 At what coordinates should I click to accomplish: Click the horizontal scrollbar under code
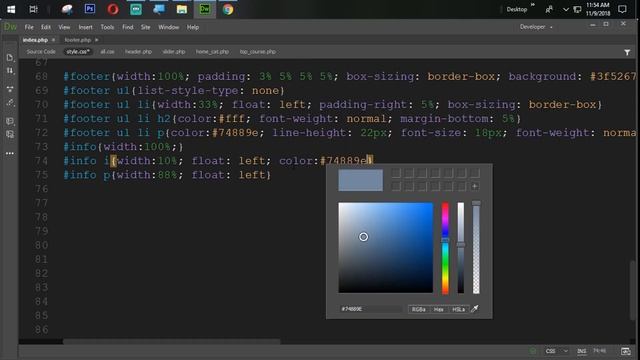pyautogui.click(x=171, y=341)
